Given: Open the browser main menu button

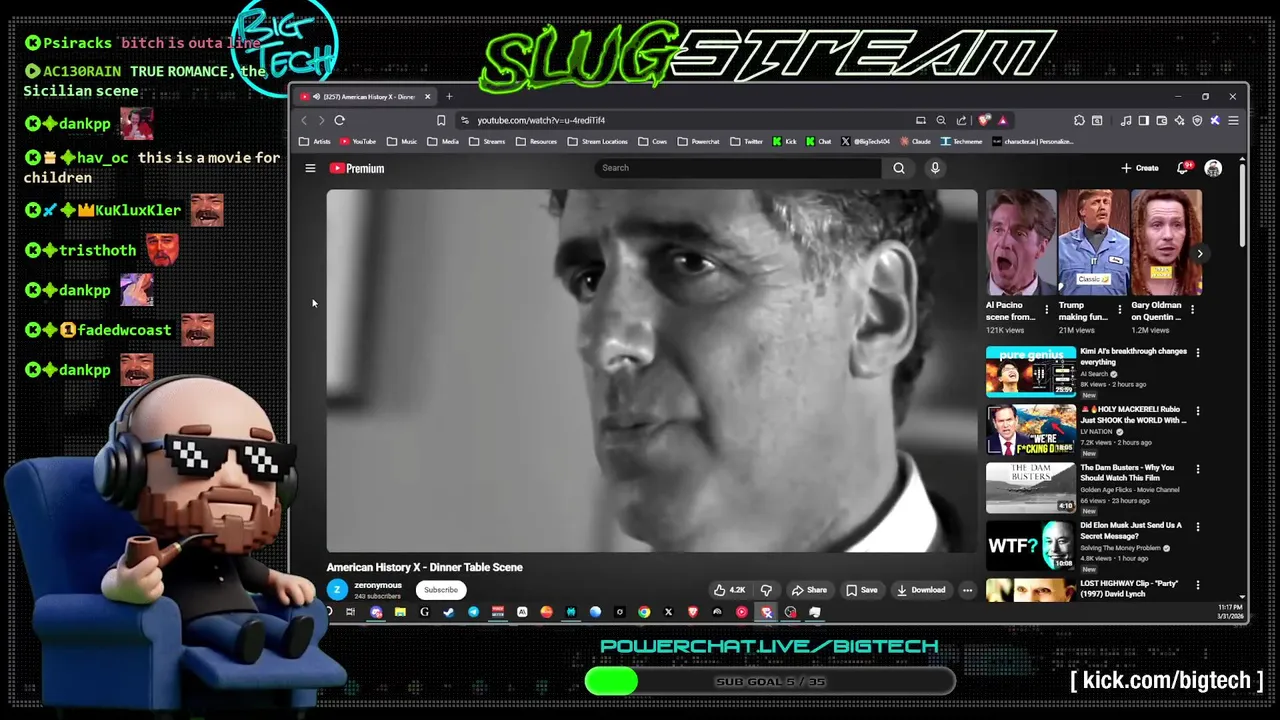Looking at the screenshot, I should 1233,120.
